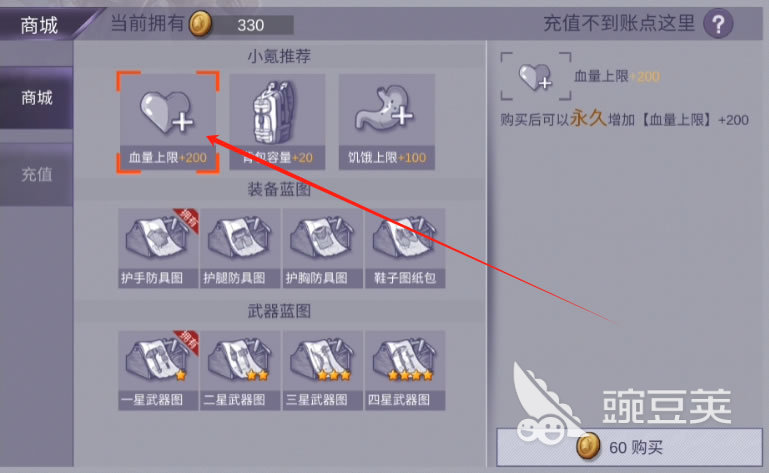Switch to the 充值 sidebar tab
769x473 pixels.
tap(36, 174)
